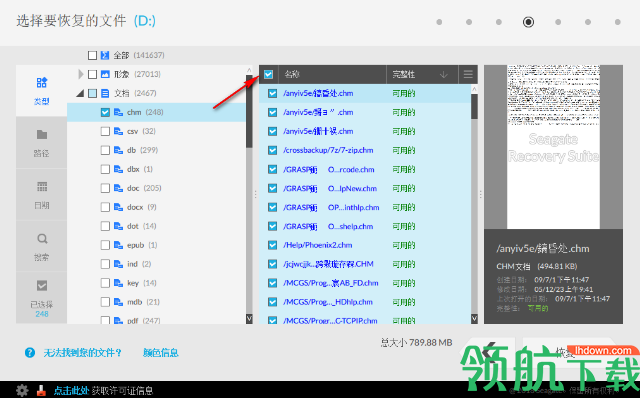This screenshot has width=640, height=398.
Task: Click the dbx file type icon
Action: coord(118,169)
